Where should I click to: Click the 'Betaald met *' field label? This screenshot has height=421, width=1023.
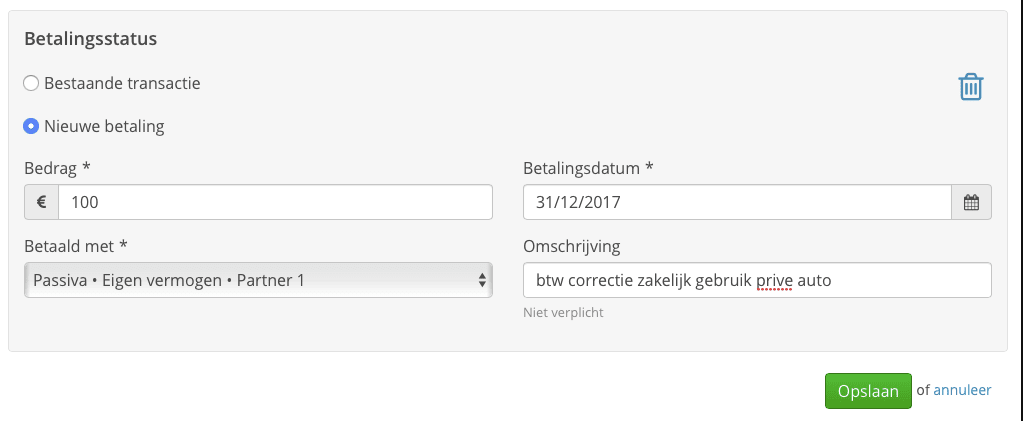(x=76, y=246)
